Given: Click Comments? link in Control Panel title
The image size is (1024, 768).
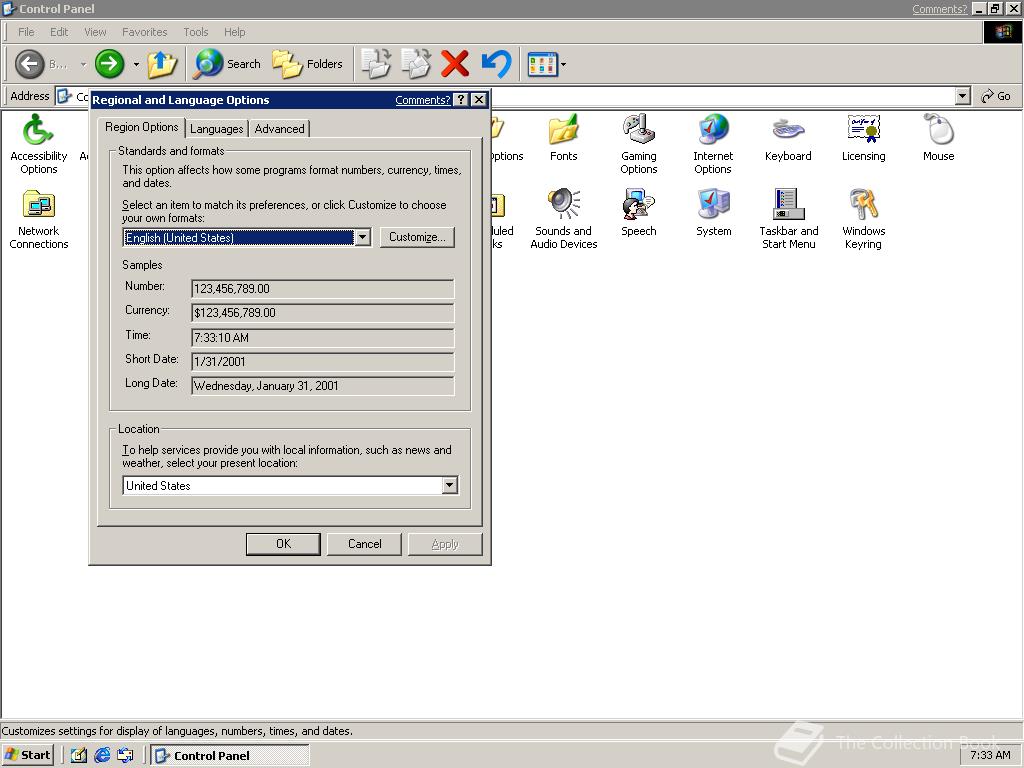Looking at the screenshot, I should (x=939, y=9).
